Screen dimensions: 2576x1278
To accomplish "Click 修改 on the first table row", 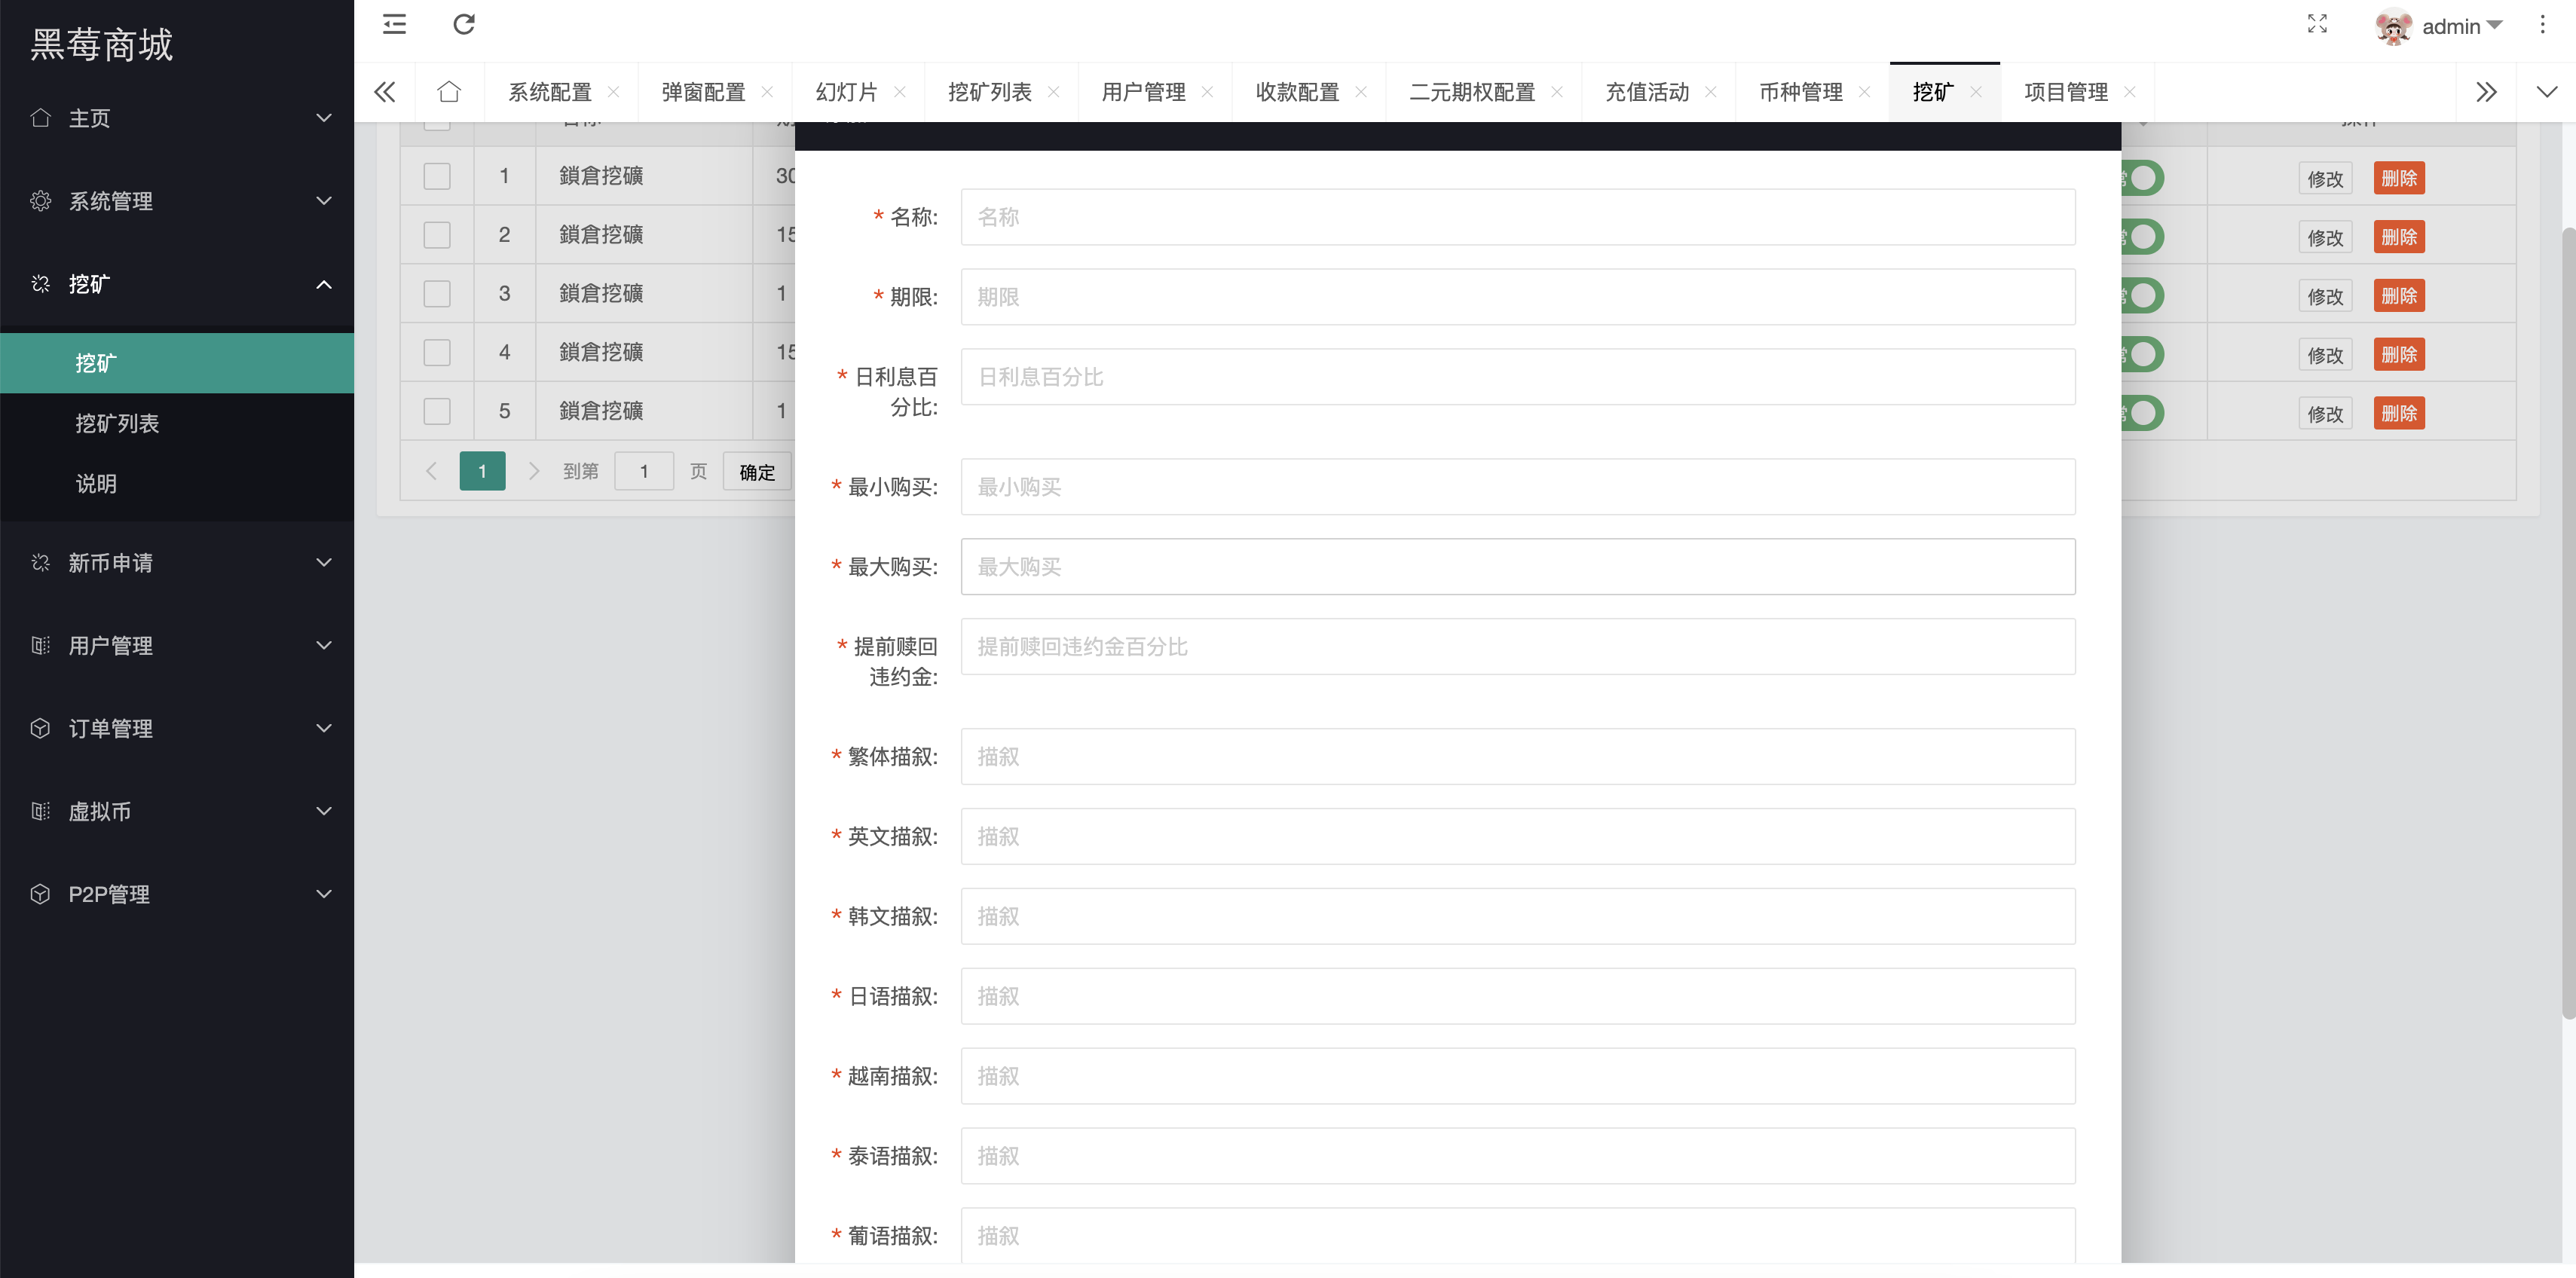I will (x=2325, y=178).
